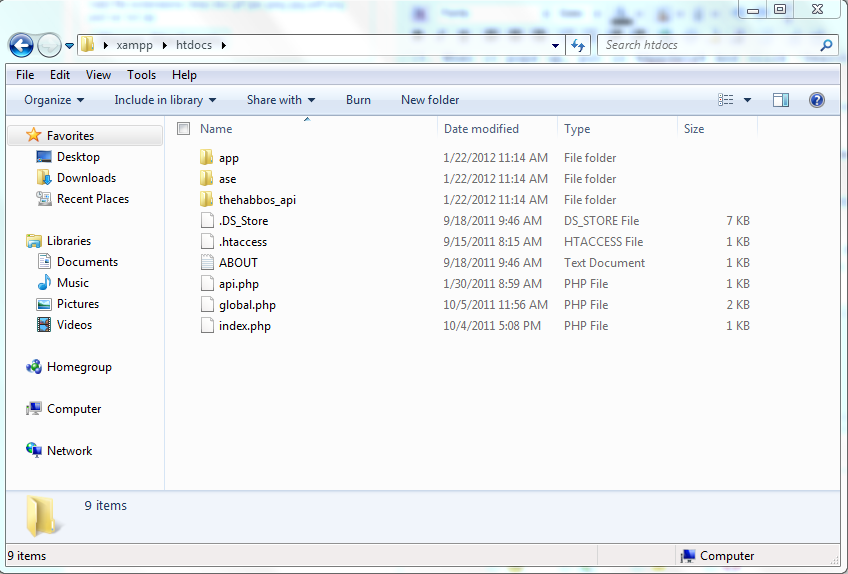Click the refresh button beside address bar

(x=578, y=45)
